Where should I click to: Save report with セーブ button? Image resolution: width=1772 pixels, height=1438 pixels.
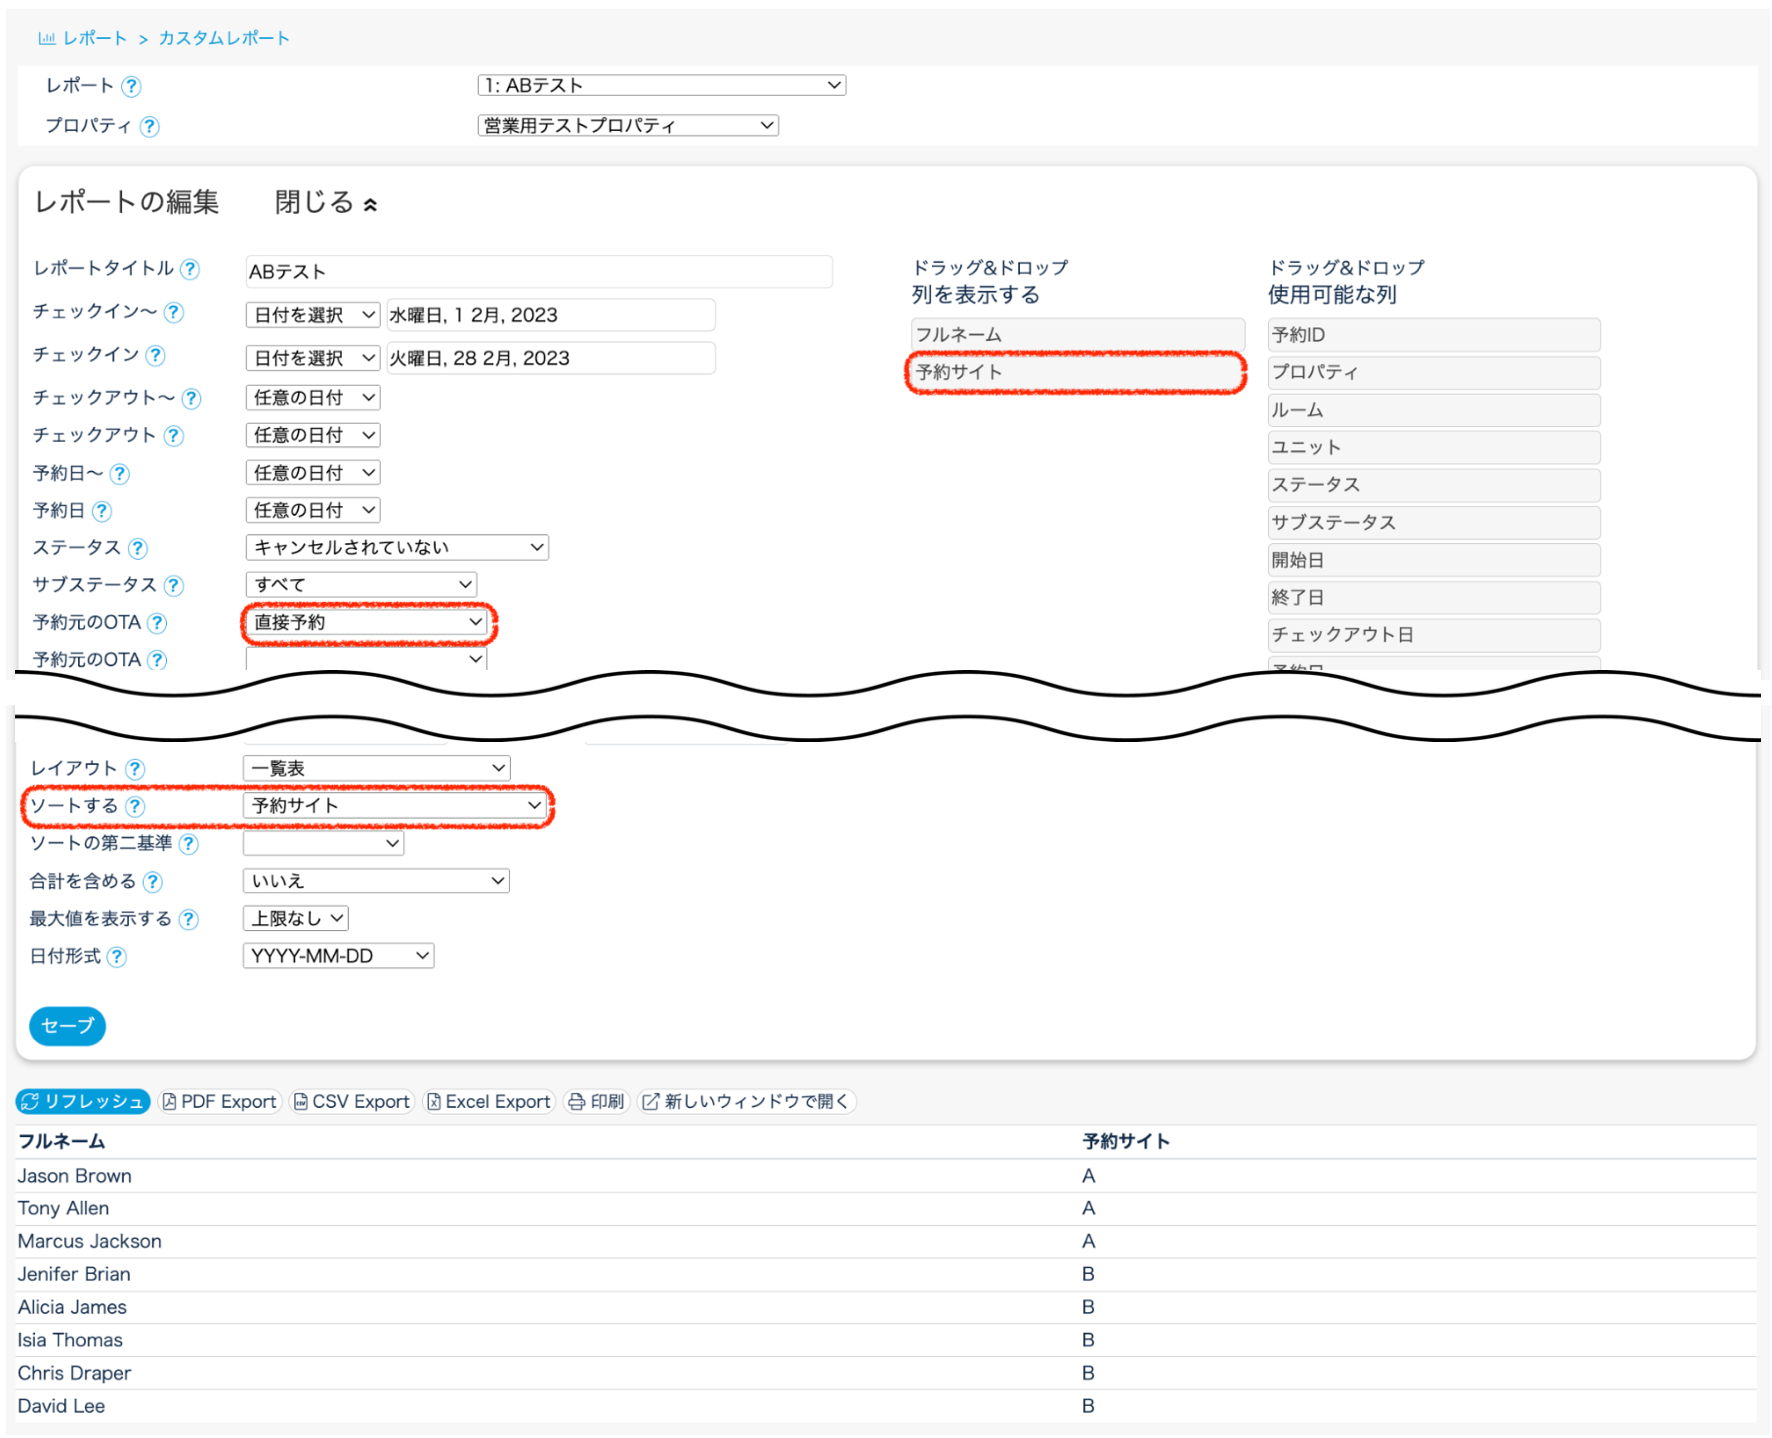coord(67,1025)
